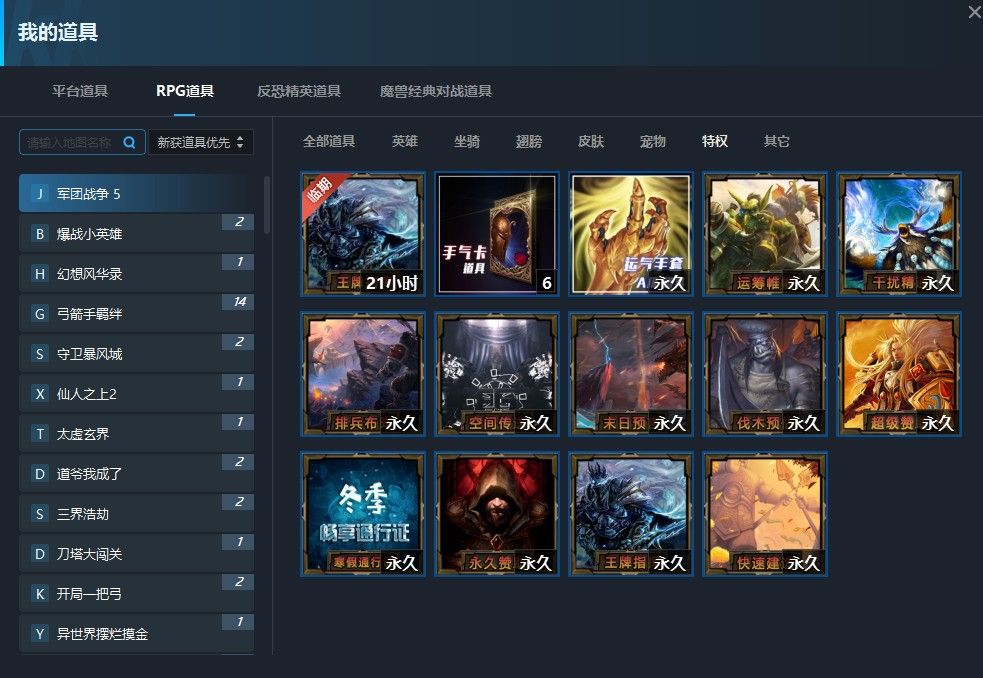The height and width of the screenshot is (678, 983).
Task: Filter items by 翅膀
Action: (528, 141)
